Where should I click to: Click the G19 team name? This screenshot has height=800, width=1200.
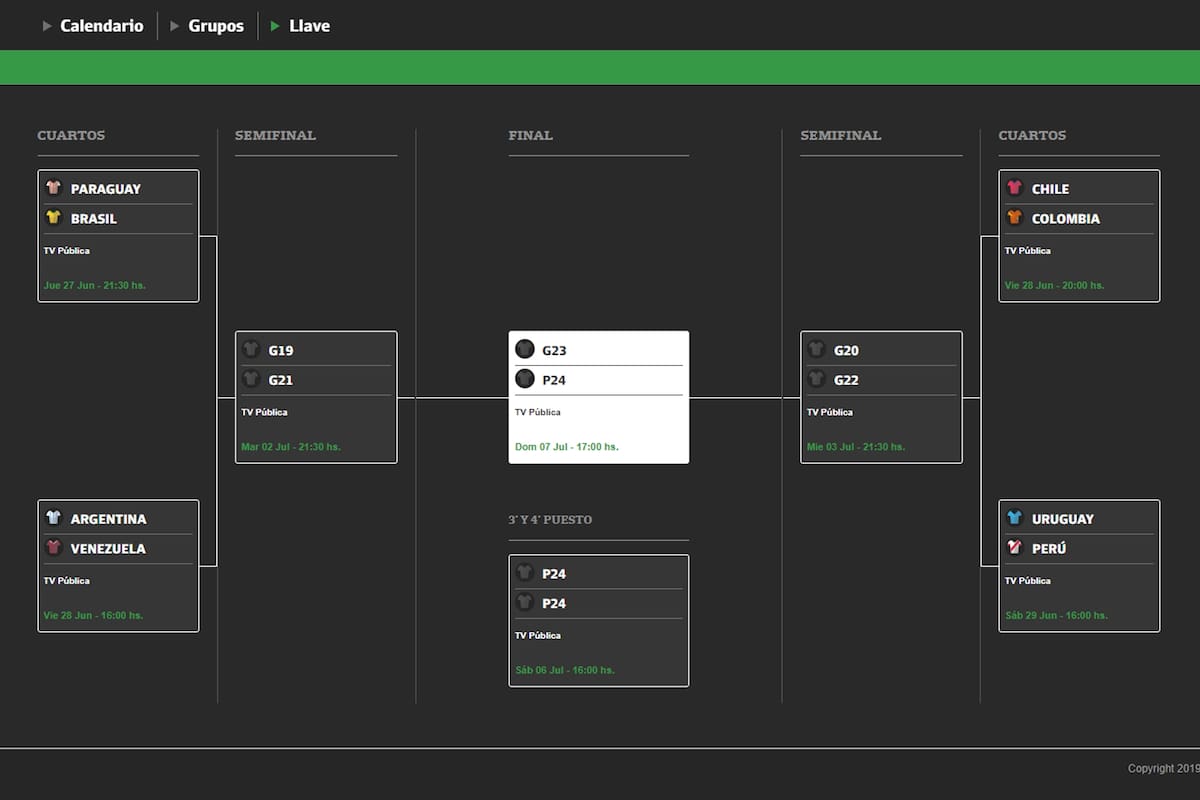[281, 351]
